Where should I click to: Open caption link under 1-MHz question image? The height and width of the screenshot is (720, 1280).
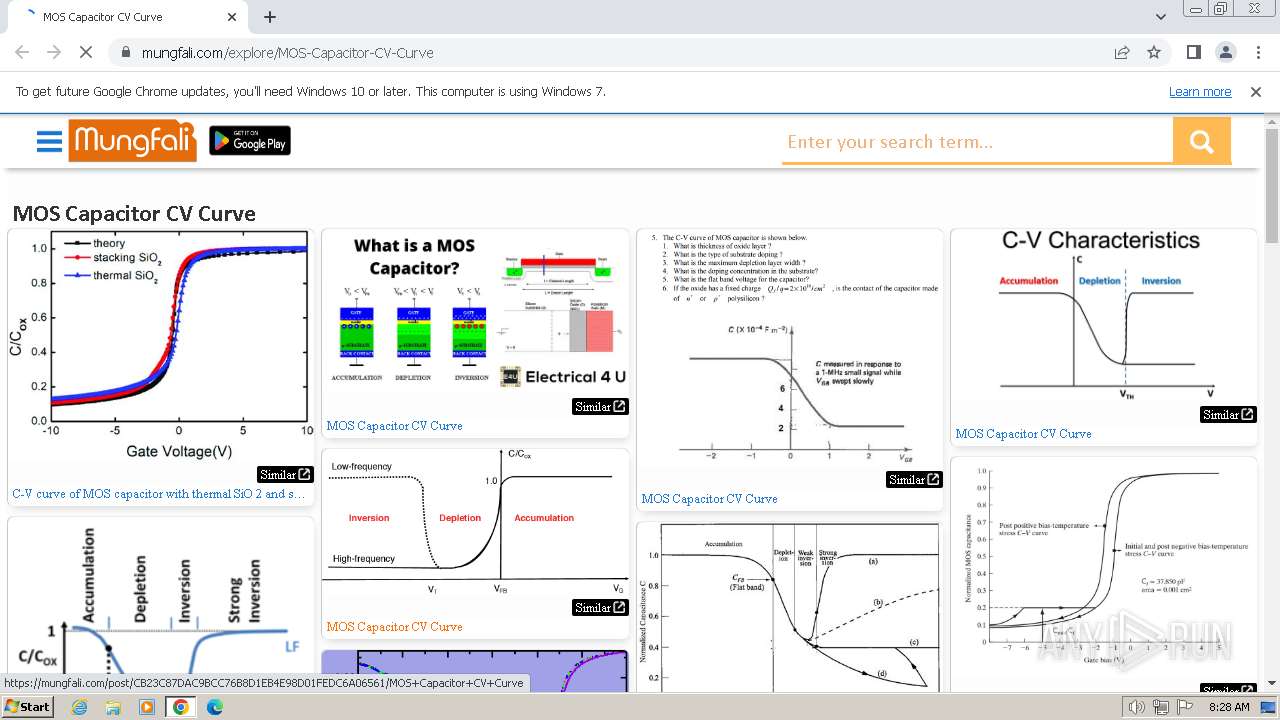709,499
